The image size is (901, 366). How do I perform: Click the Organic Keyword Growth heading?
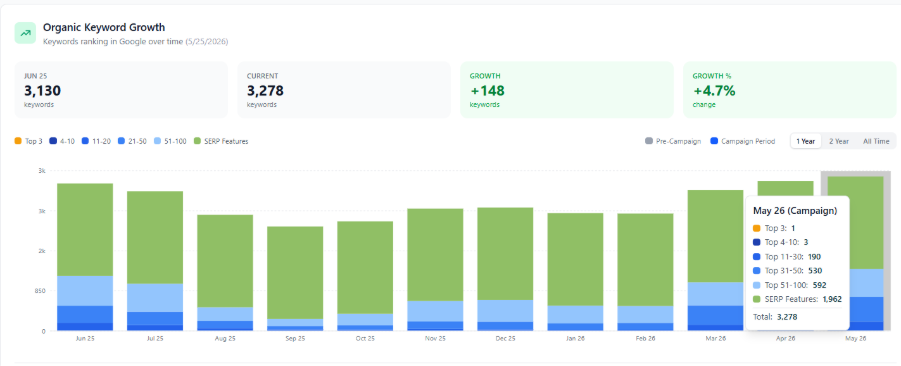[x=104, y=27]
